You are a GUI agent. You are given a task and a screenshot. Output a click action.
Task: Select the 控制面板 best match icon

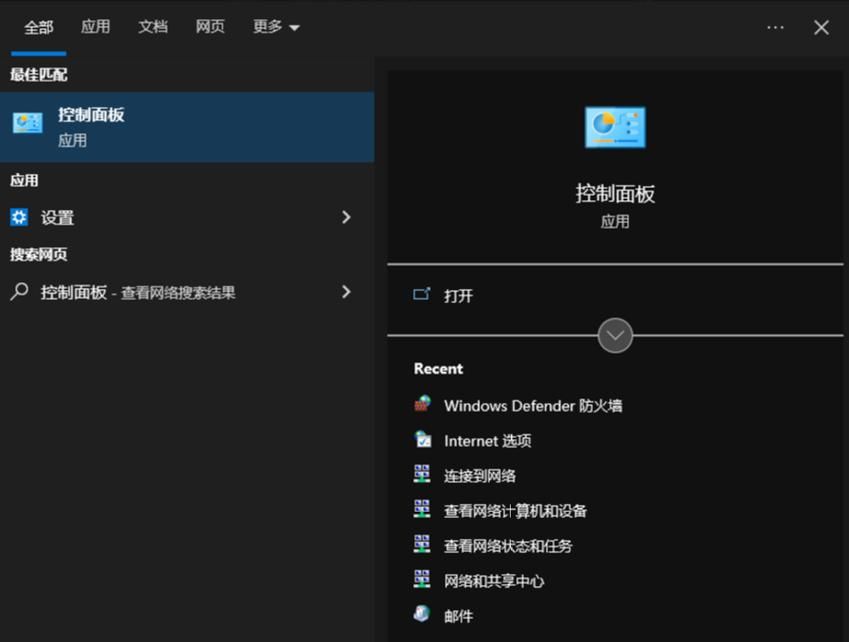point(26,120)
